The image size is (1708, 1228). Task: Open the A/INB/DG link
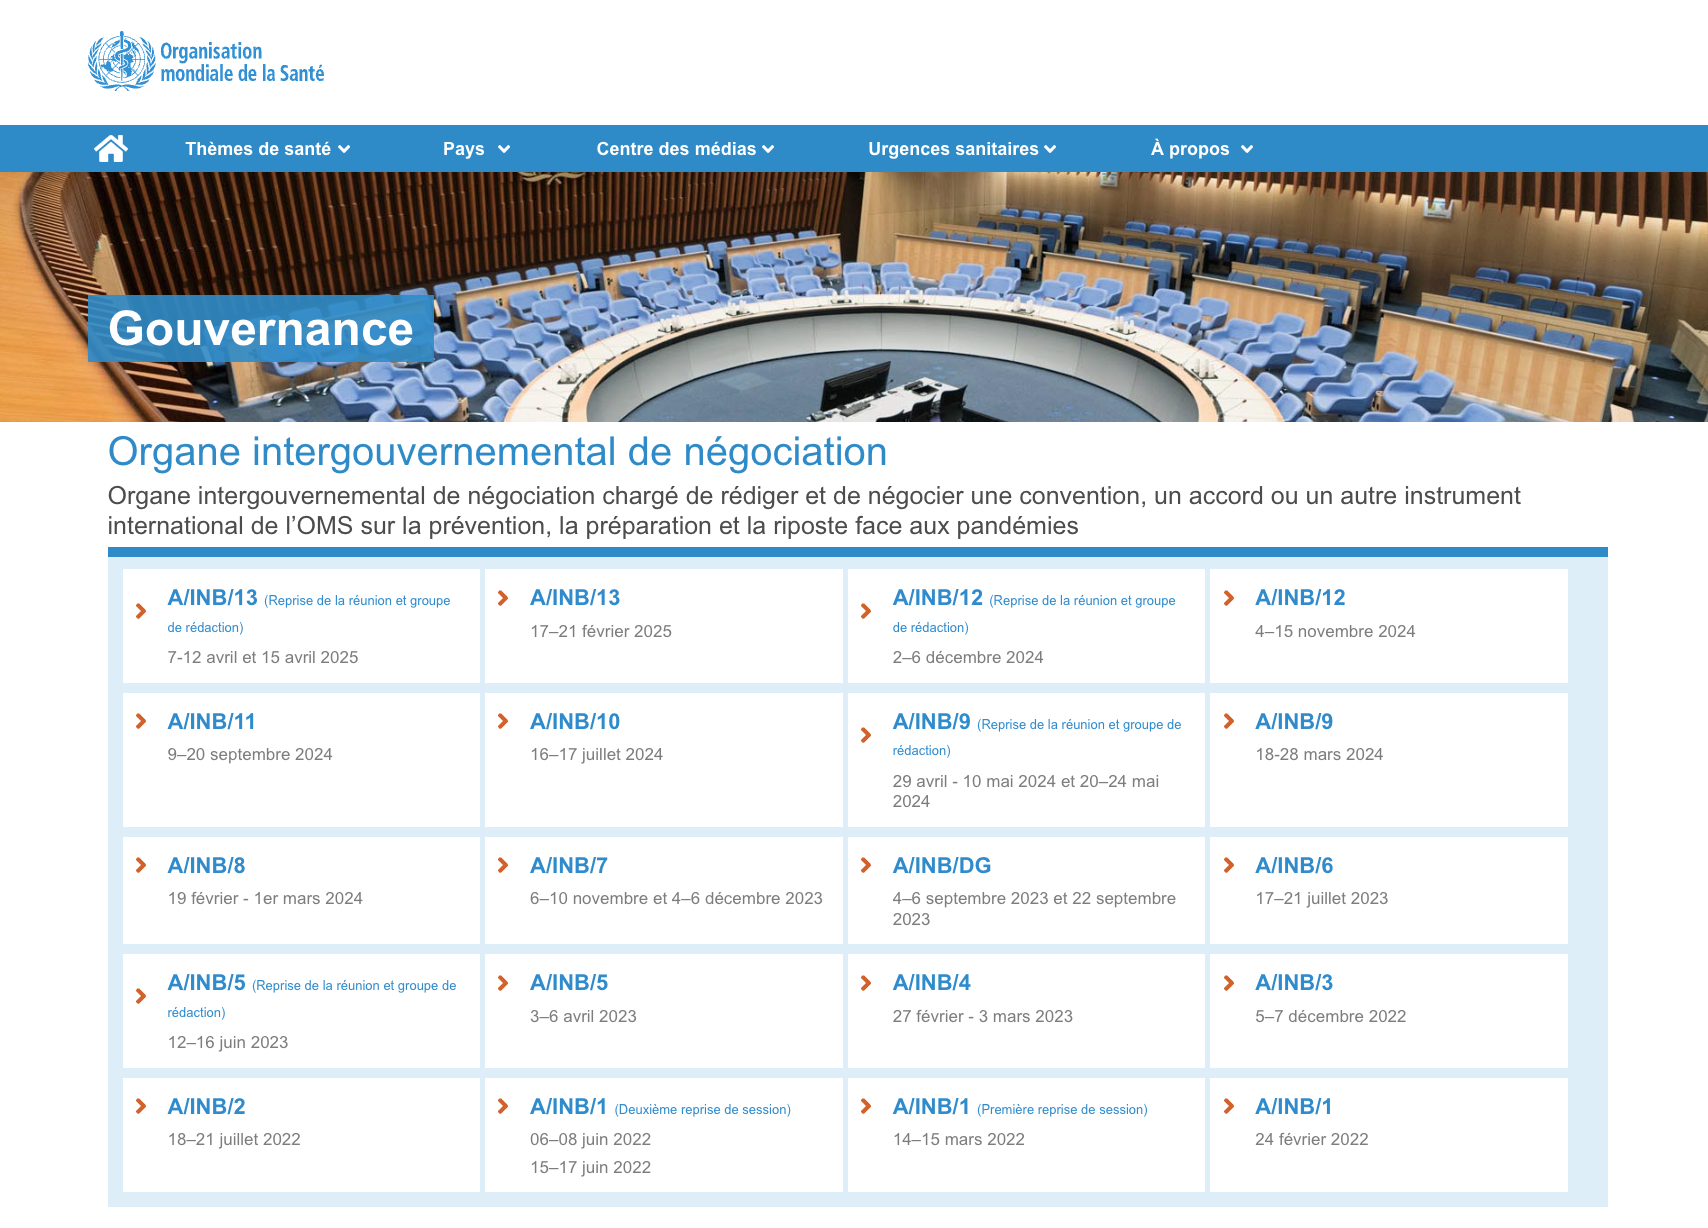942,865
